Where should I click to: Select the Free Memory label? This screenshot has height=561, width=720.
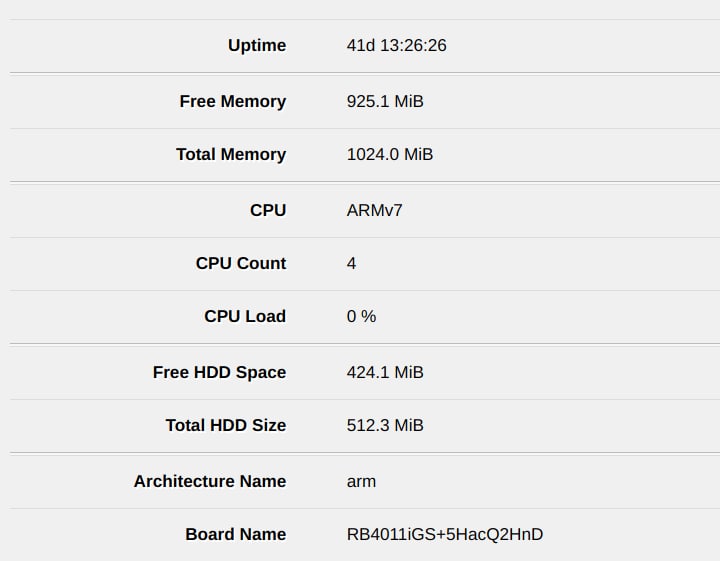click(x=232, y=101)
